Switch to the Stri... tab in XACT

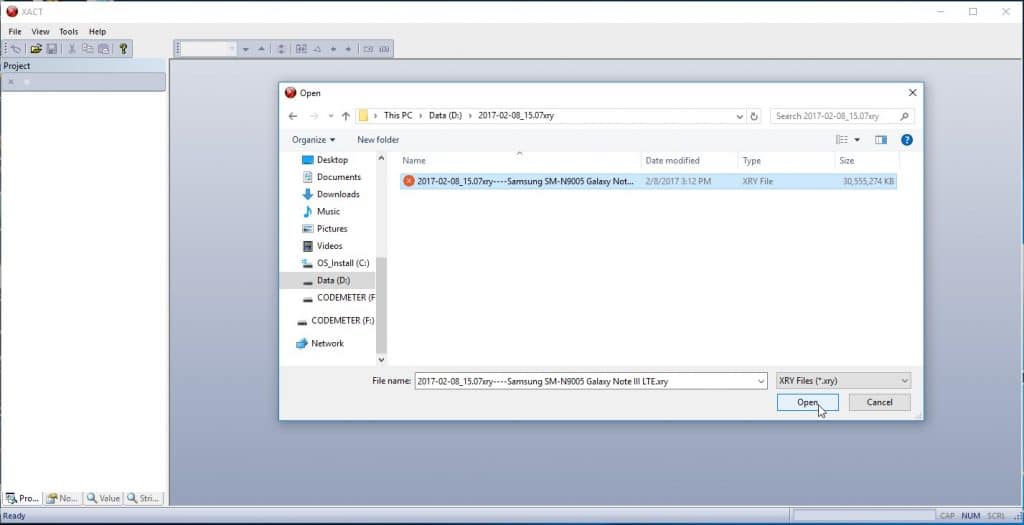tap(143, 498)
